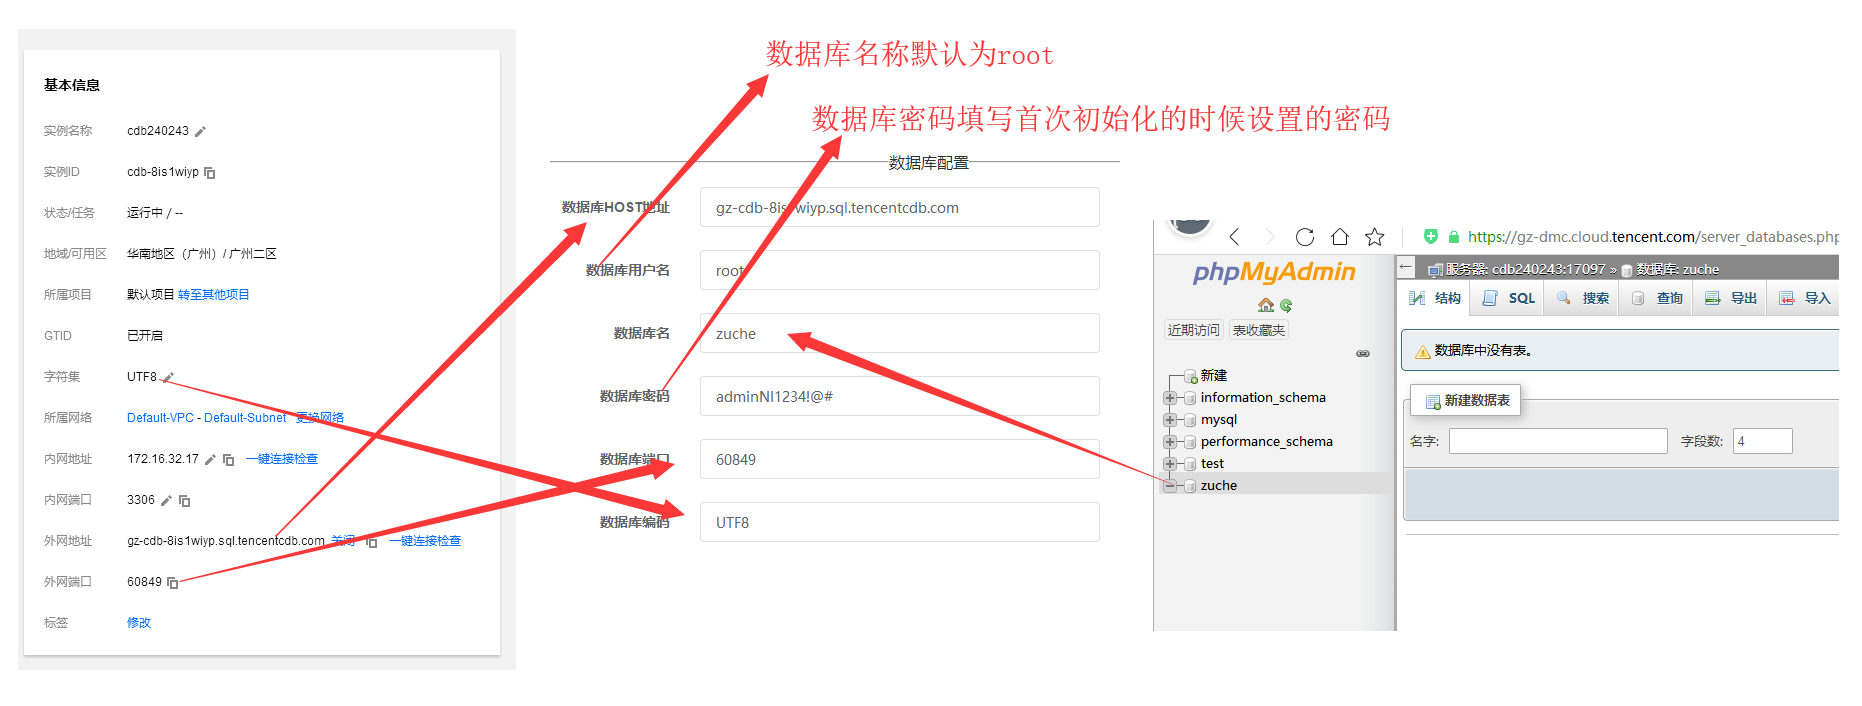Click the 名字 table name input
The image size is (1862, 706).
pyautogui.click(x=1558, y=441)
